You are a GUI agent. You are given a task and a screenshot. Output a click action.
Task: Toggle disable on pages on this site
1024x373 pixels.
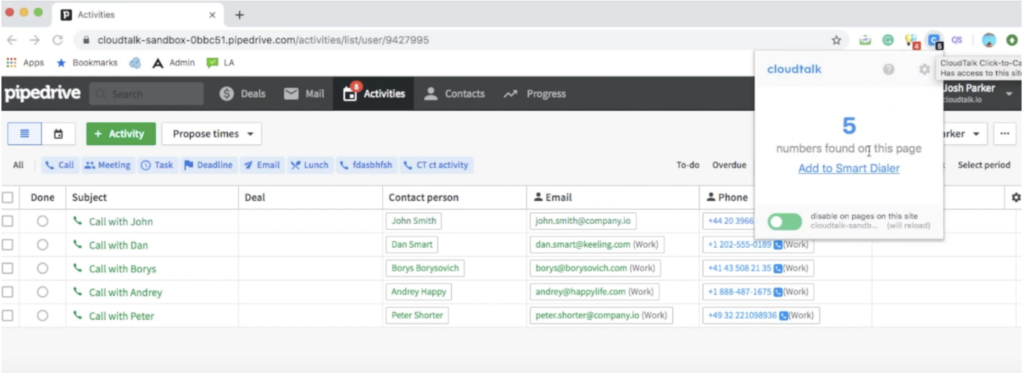click(784, 221)
